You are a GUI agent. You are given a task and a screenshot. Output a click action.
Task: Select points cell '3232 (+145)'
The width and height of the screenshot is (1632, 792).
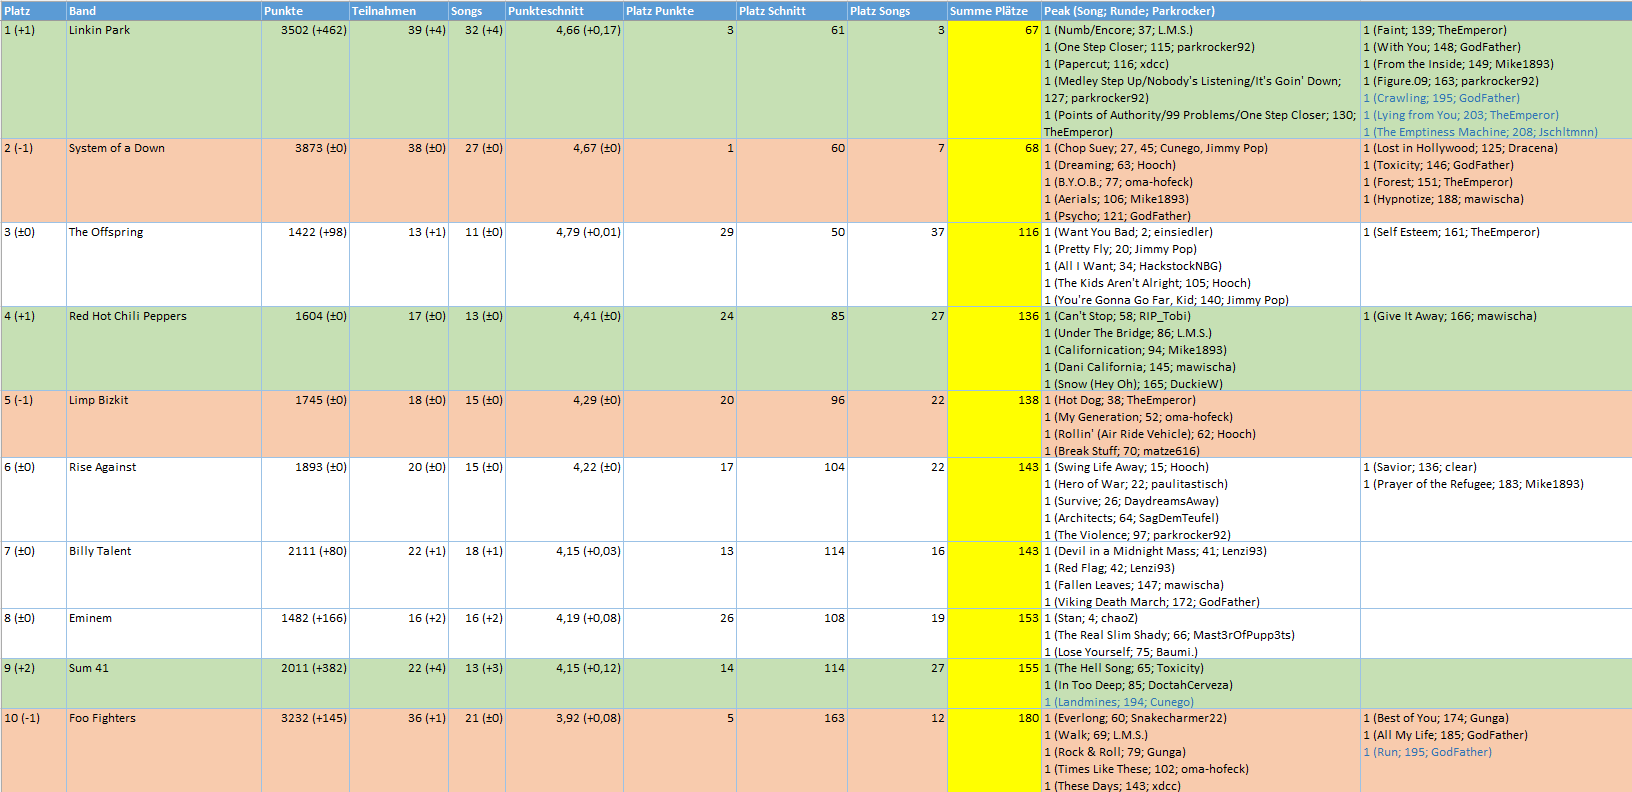[x=305, y=751]
